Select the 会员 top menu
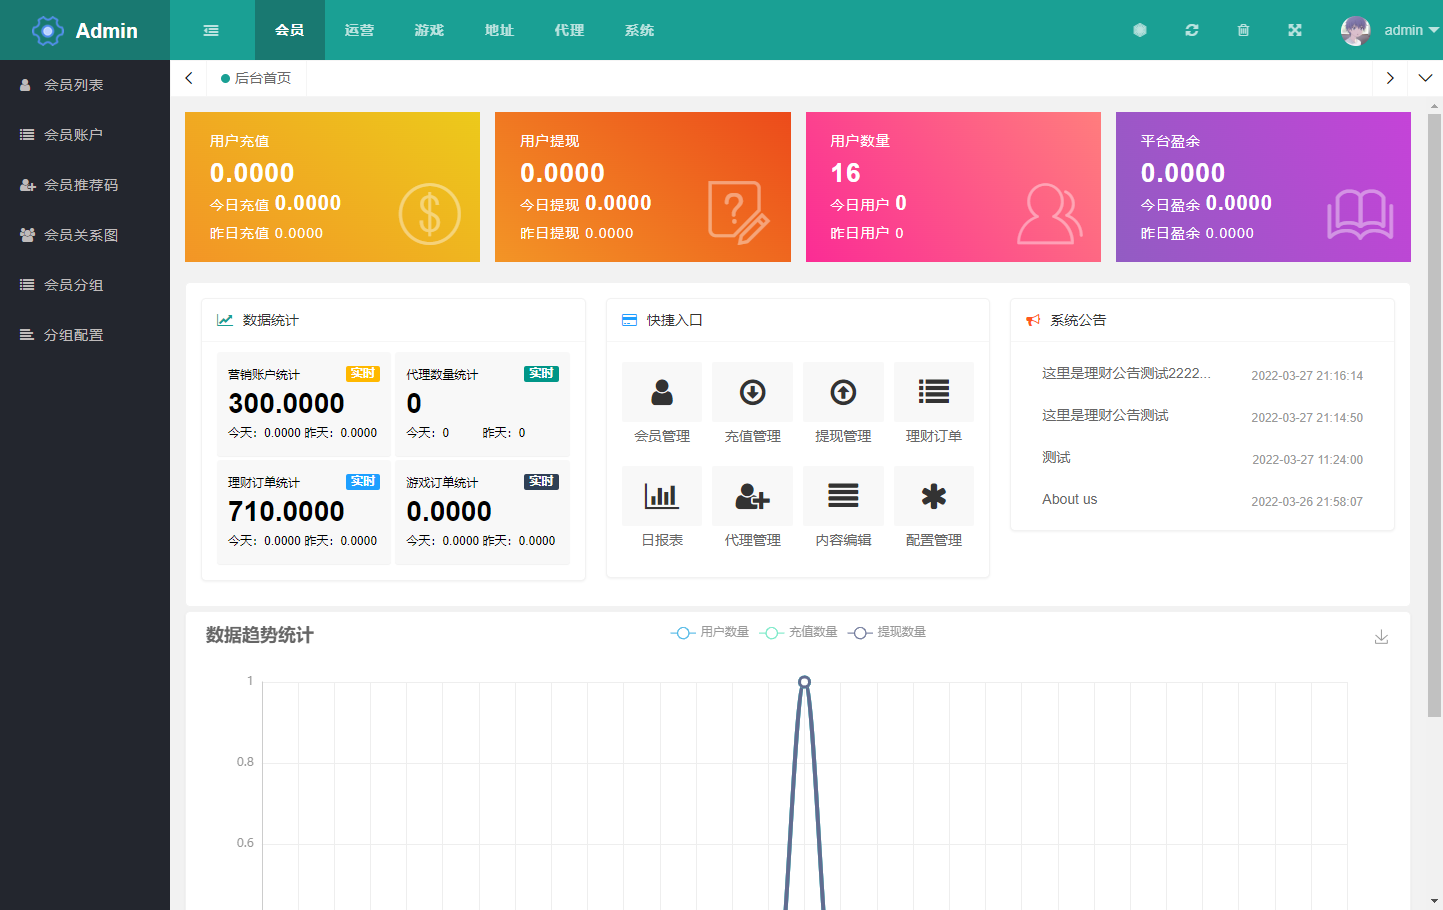Image resolution: width=1443 pixels, height=910 pixels. pos(290,30)
